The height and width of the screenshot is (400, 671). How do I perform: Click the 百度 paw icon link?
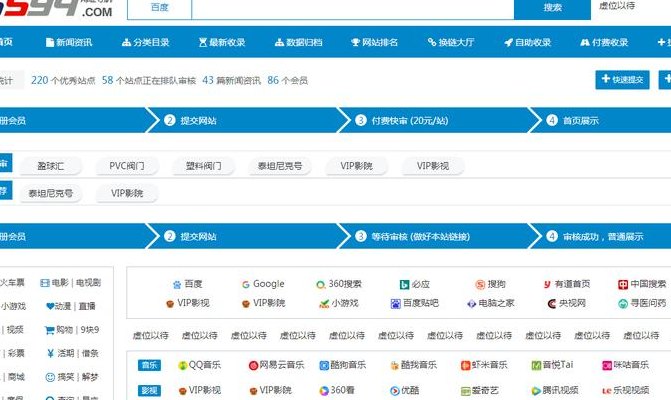click(187, 284)
